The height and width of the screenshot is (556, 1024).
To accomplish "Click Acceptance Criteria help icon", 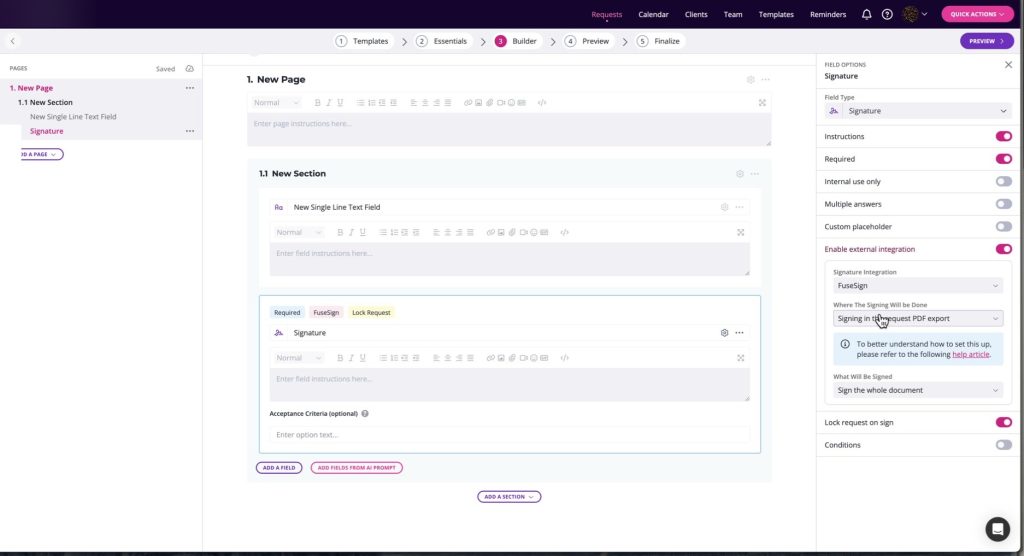I will click(364, 414).
